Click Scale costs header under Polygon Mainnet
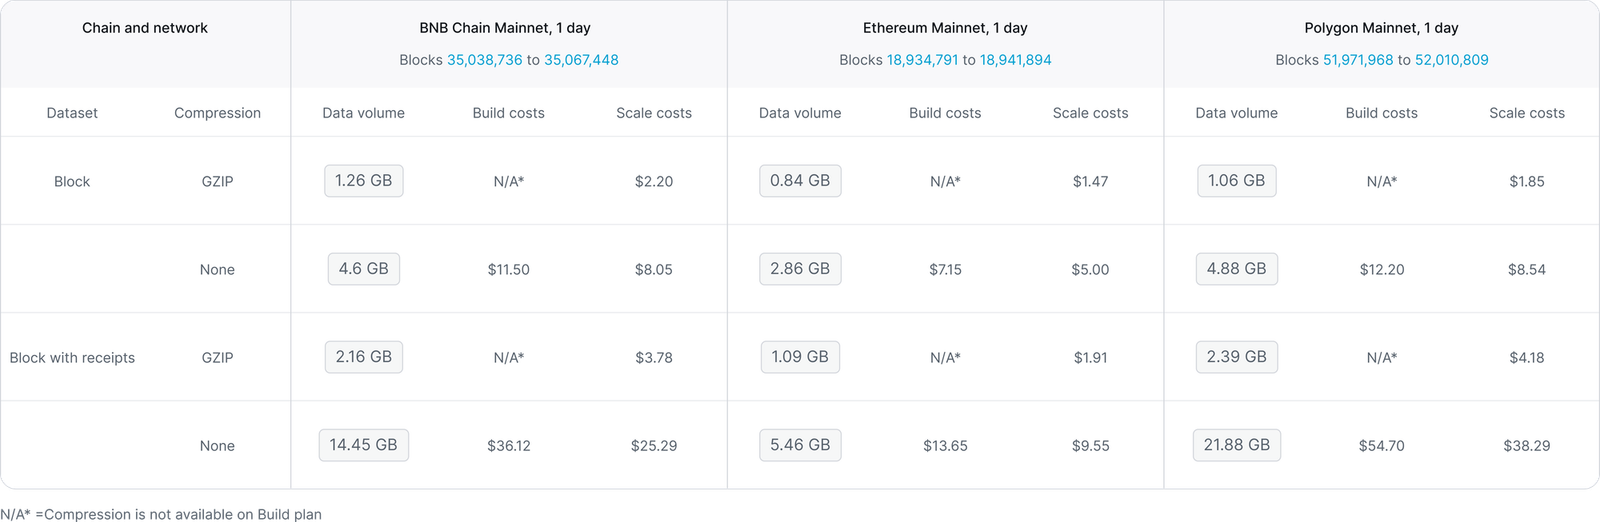Viewport: 1600px width, 522px height. coord(1527,113)
